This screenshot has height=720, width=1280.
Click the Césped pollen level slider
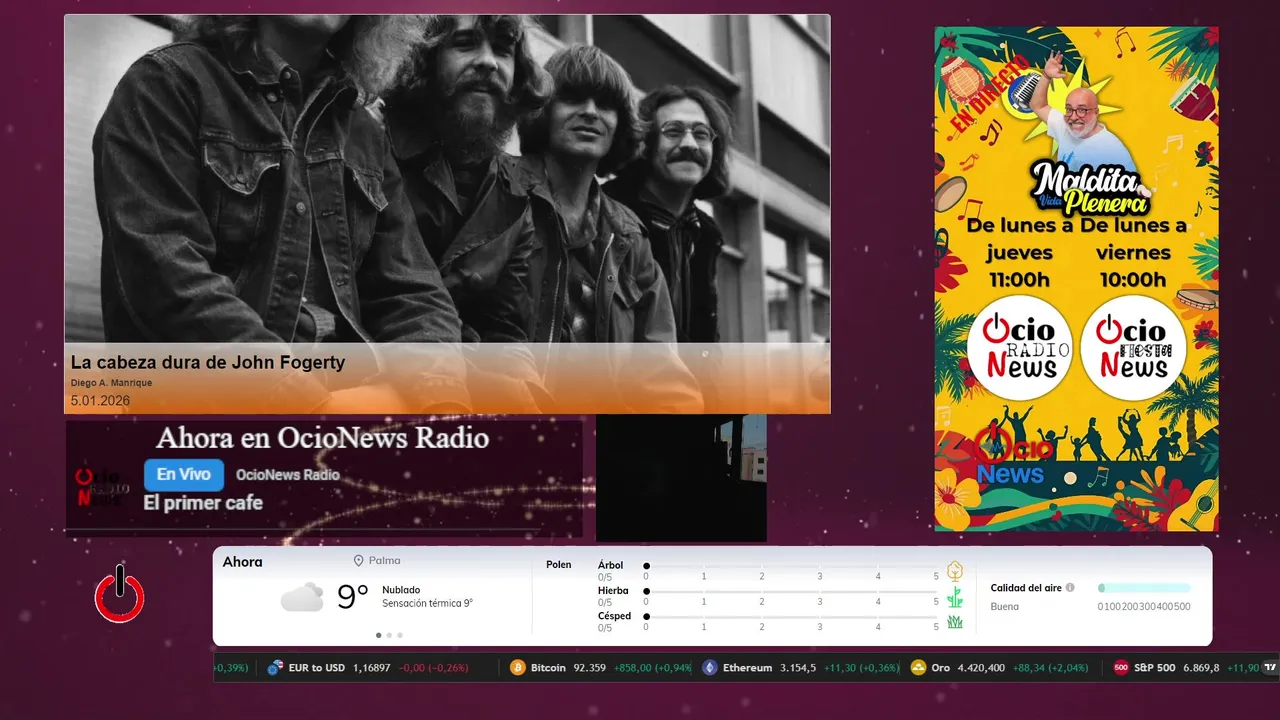tap(792, 616)
